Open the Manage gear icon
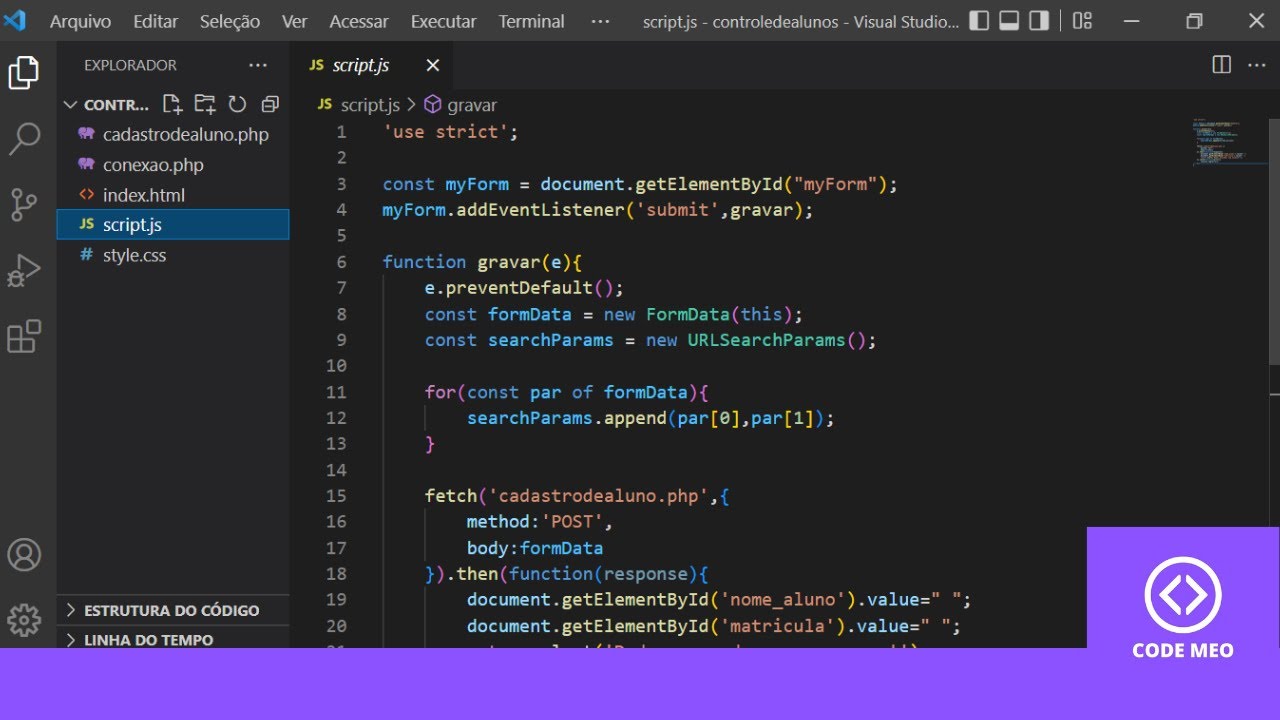 pyautogui.click(x=24, y=620)
